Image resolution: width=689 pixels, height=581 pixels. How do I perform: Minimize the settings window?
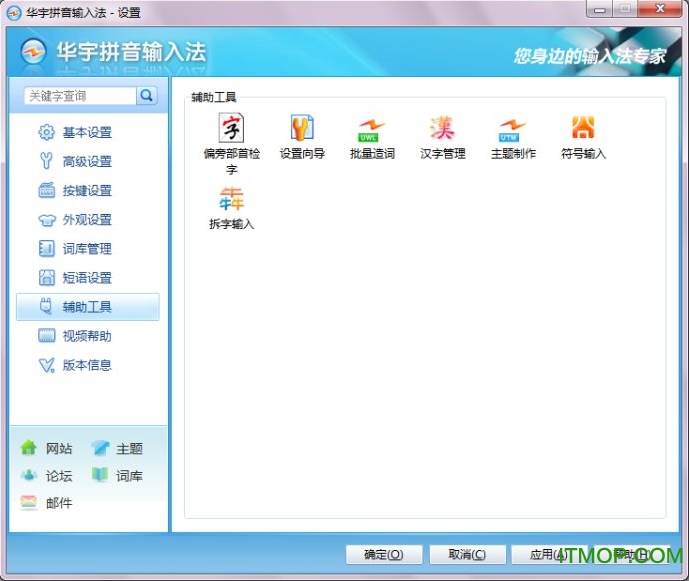pyautogui.click(x=599, y=9)
